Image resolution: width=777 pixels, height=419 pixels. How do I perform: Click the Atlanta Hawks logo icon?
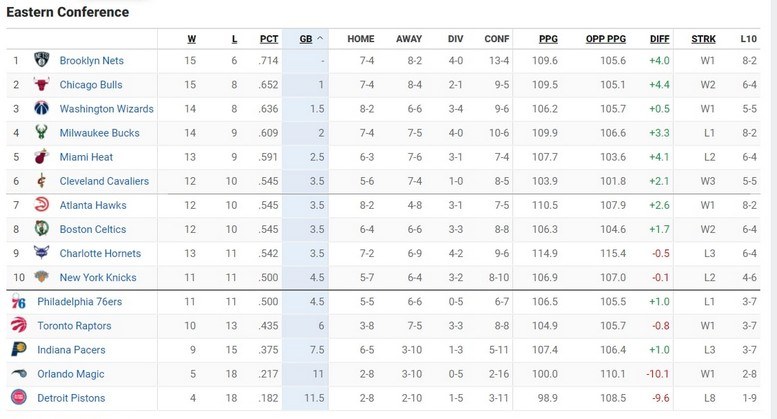(x=41, y=205)
